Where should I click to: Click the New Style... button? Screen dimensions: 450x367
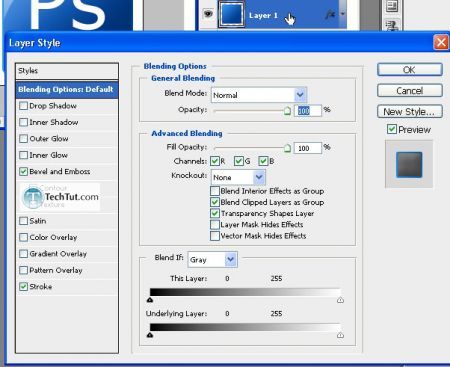coord(410,112)
